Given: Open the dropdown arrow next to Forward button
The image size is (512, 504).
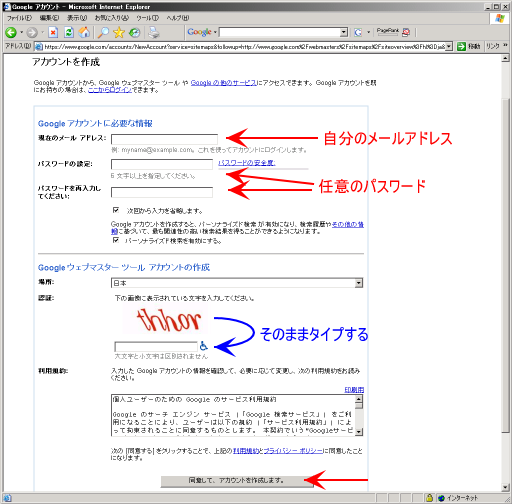Looking at the screenshot, I should point(42,32).
